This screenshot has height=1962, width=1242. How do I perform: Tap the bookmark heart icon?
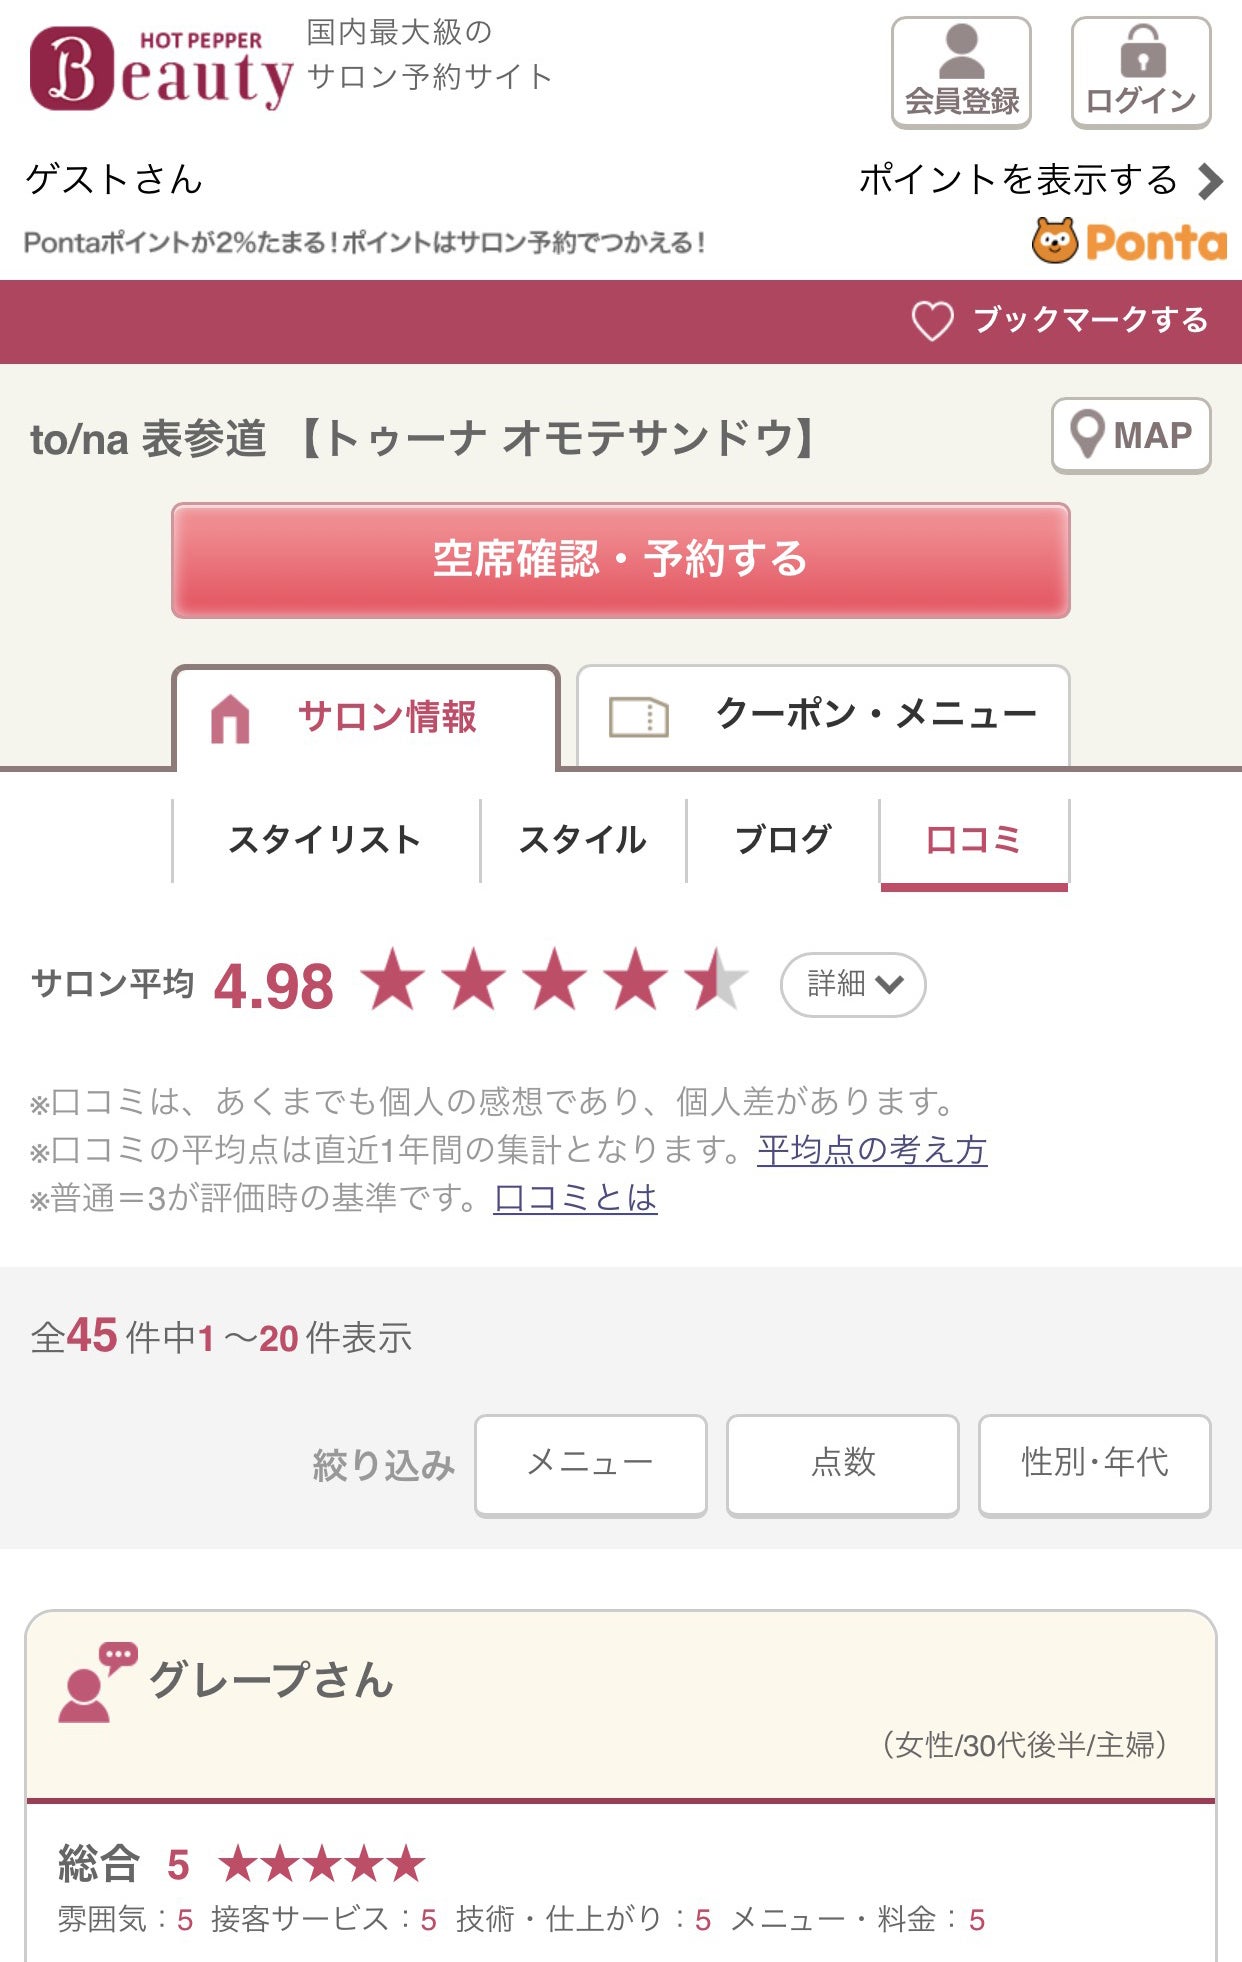point(932,321)
